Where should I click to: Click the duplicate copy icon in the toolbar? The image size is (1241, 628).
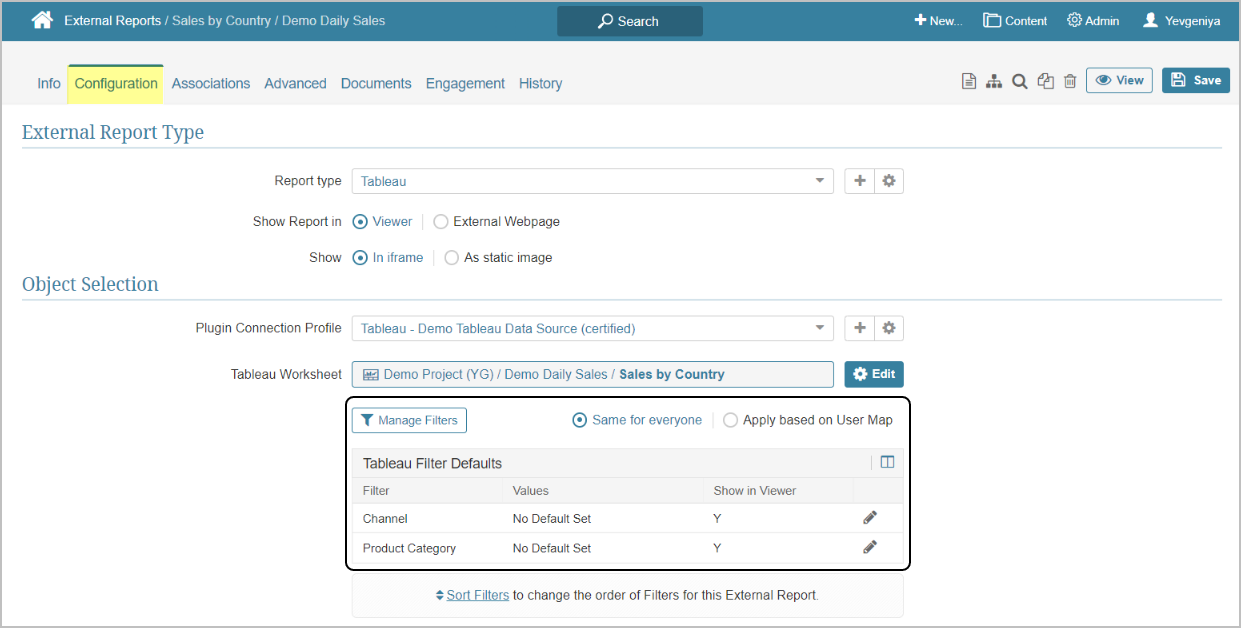(1045, 82)
